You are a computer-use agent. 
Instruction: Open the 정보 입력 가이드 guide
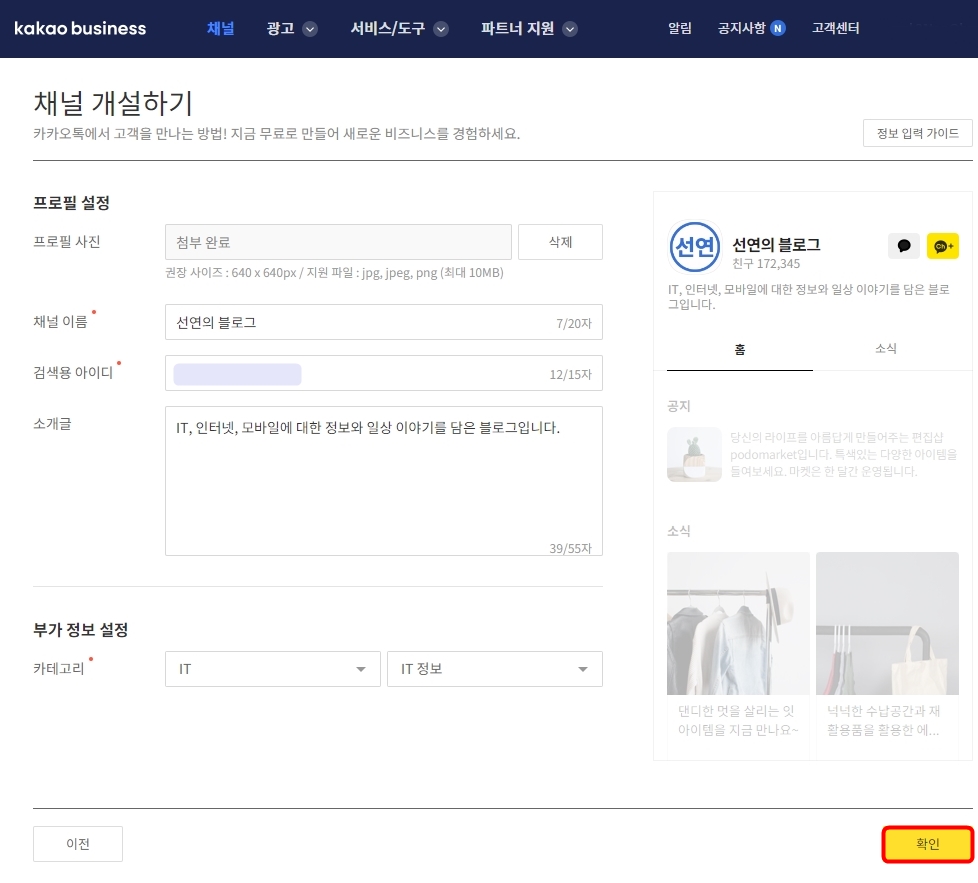[917, 133]
